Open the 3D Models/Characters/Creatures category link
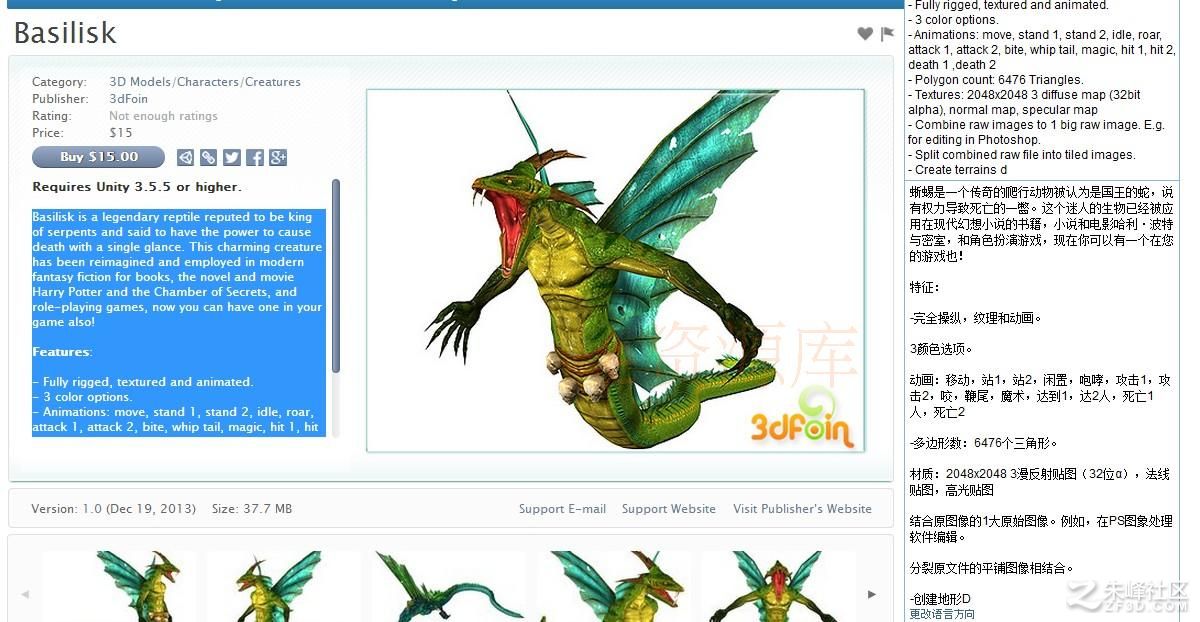The height and width of the screenshot is (622, 1200). click(x=205, y=82)
